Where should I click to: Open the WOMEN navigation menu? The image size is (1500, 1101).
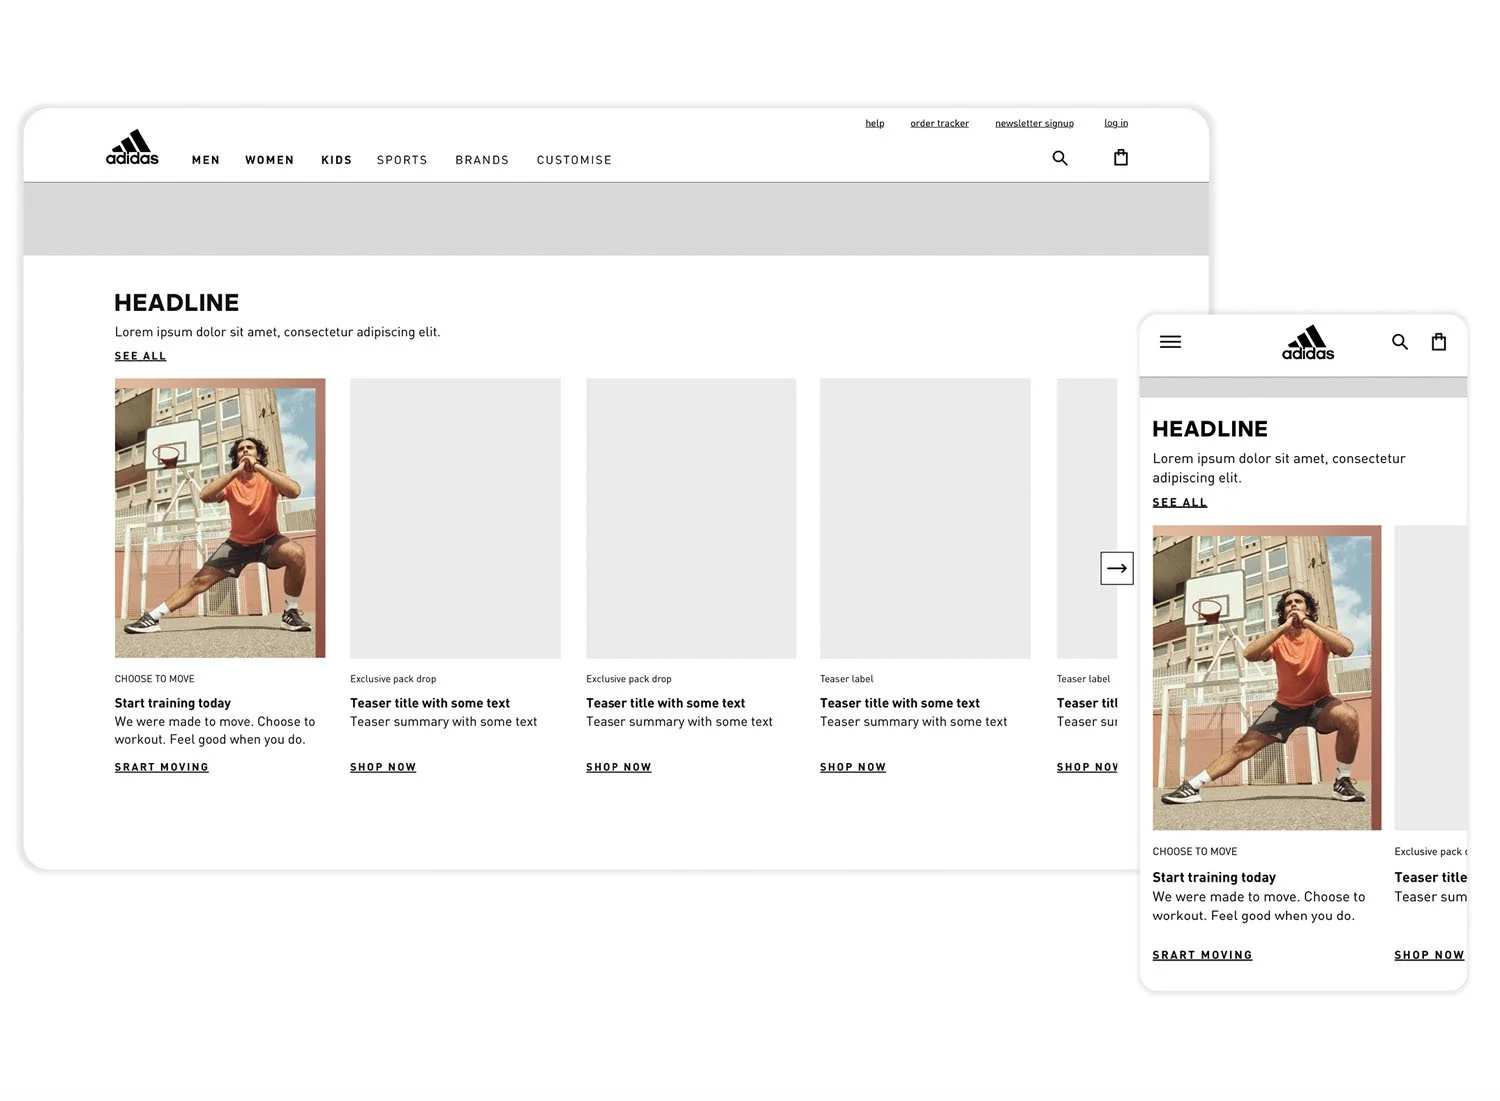click(x=269, y=160)
